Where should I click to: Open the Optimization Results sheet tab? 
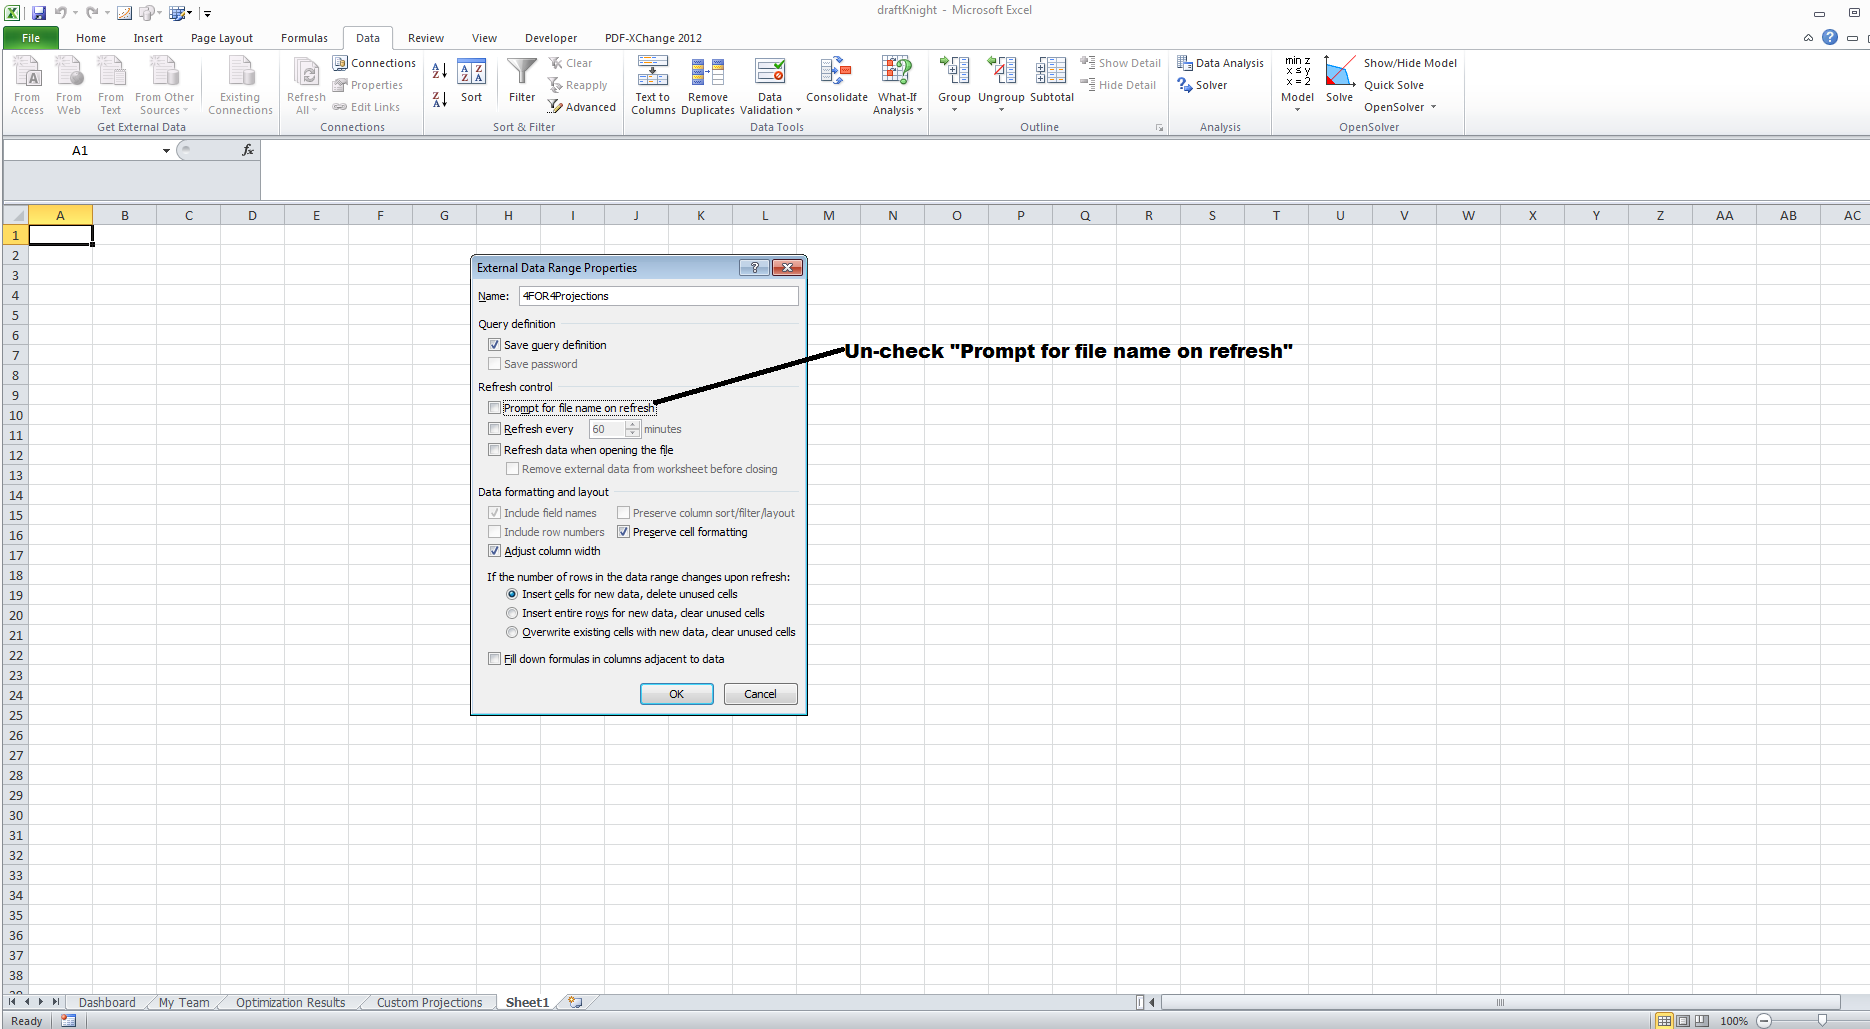[x=290, y=1002]
